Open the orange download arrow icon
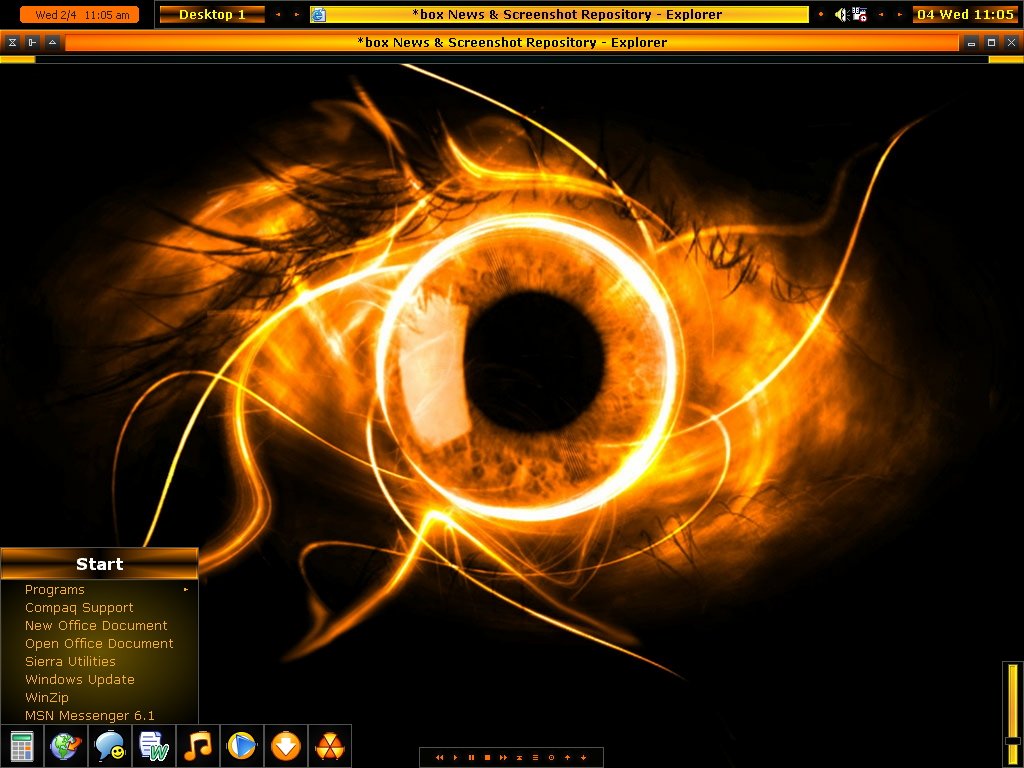Viewport: 1024px width, 768px height. pyautogui.click(x=285, y=746)
